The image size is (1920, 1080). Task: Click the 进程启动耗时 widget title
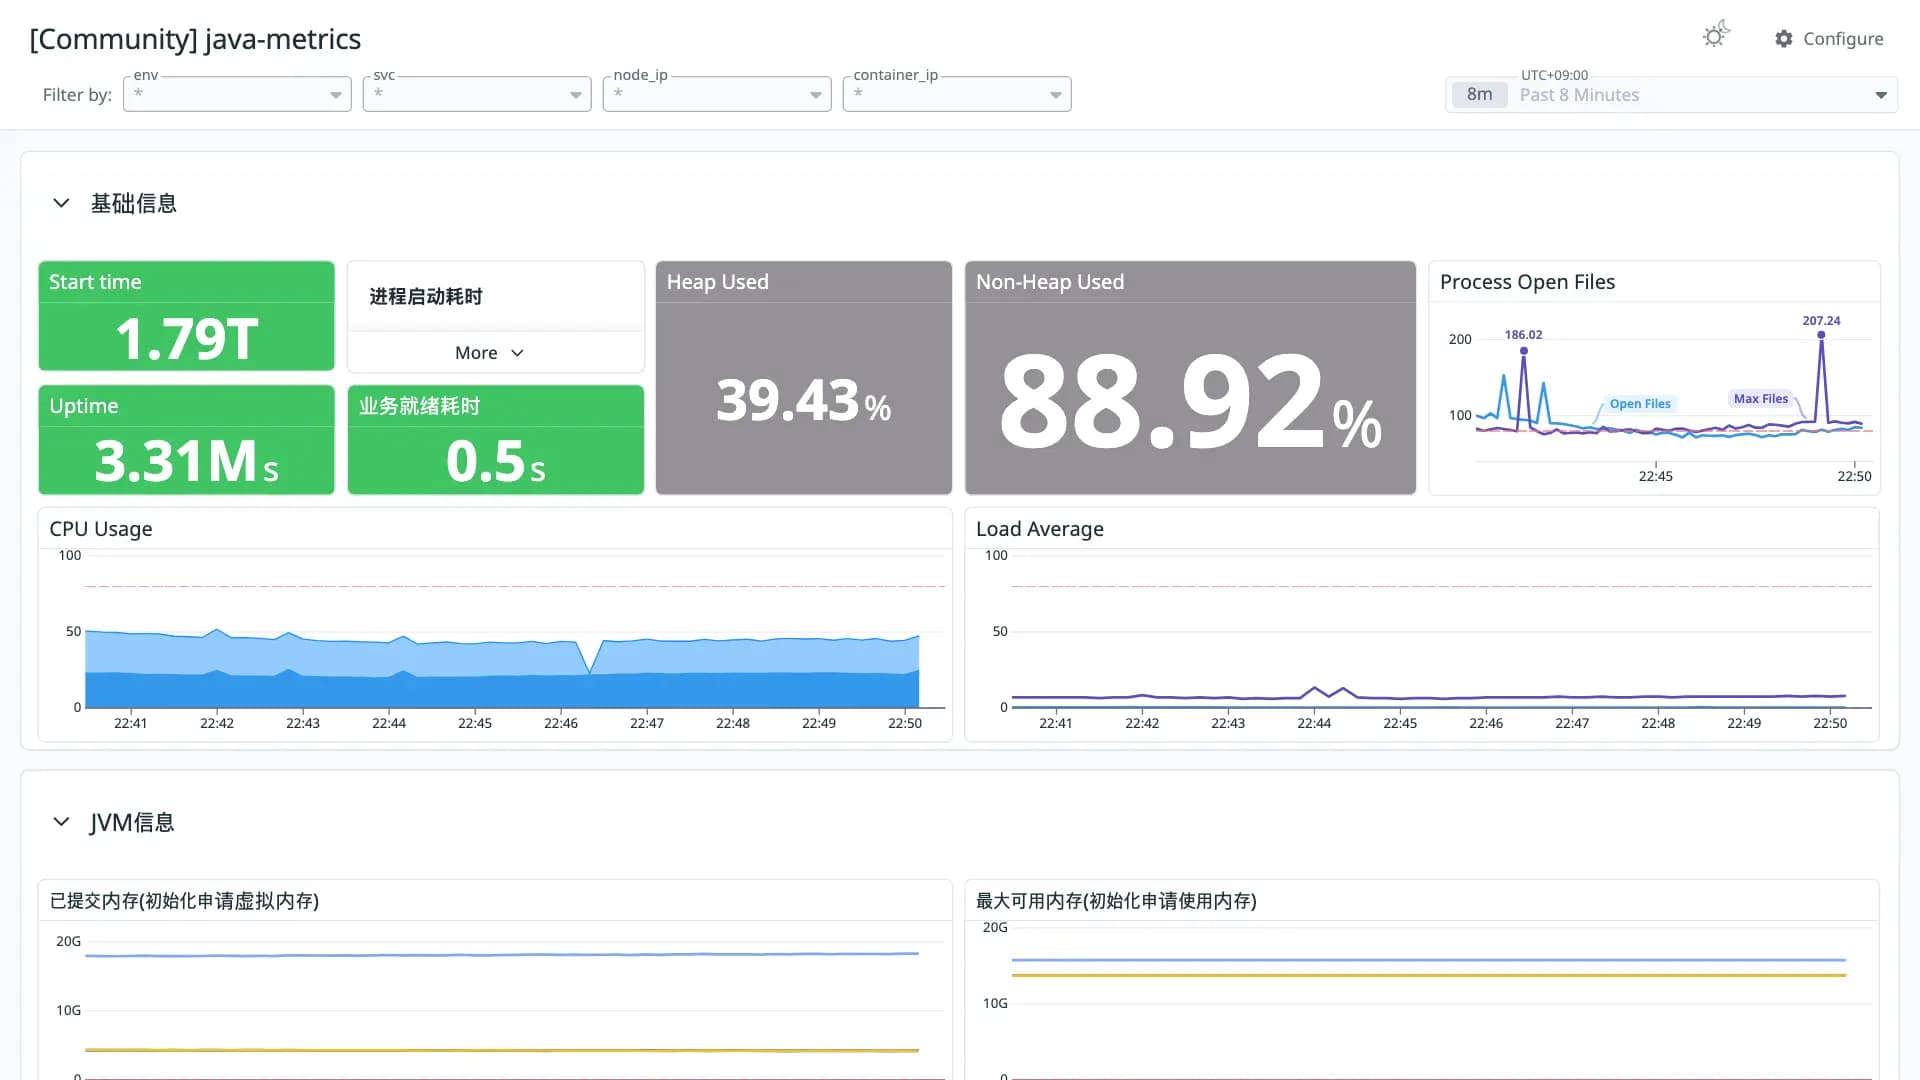426,296
